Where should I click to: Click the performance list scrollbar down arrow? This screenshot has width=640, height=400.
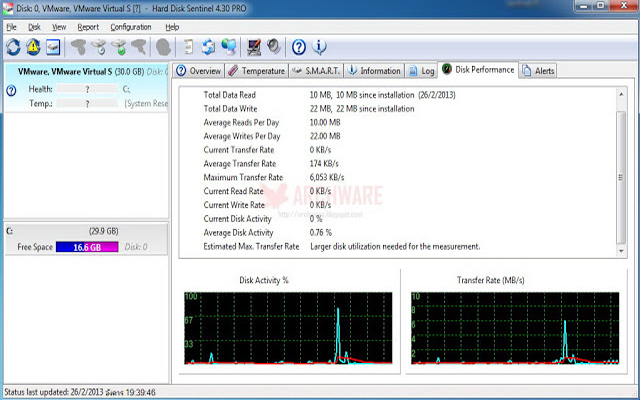click(x=621, y=251)
